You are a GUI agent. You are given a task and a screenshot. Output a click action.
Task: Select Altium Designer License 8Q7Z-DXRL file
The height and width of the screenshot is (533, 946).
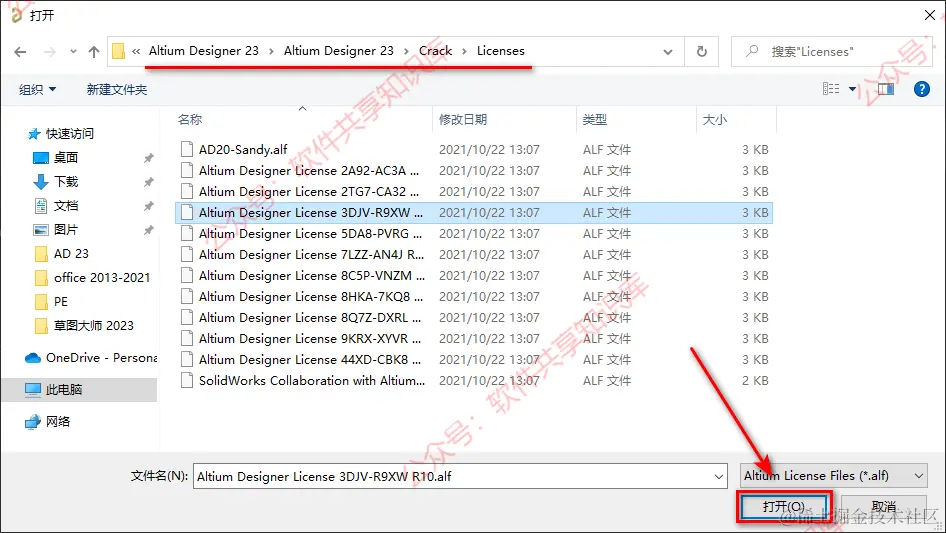pyautogui.click(x=474, y=318)
